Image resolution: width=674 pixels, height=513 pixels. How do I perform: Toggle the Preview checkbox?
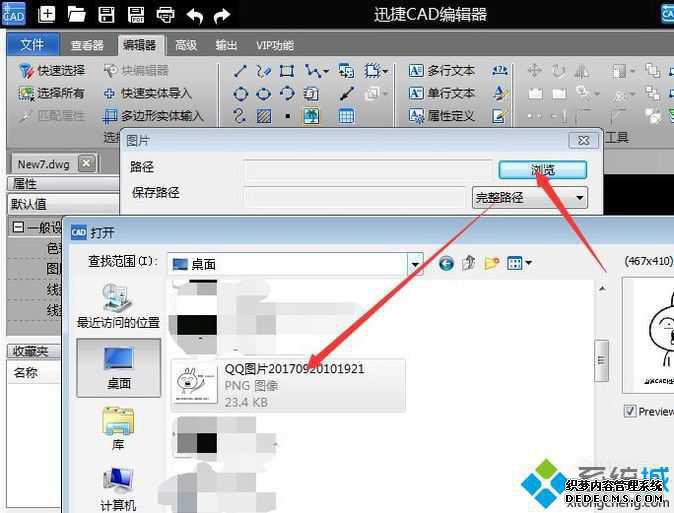pos(630,411)
